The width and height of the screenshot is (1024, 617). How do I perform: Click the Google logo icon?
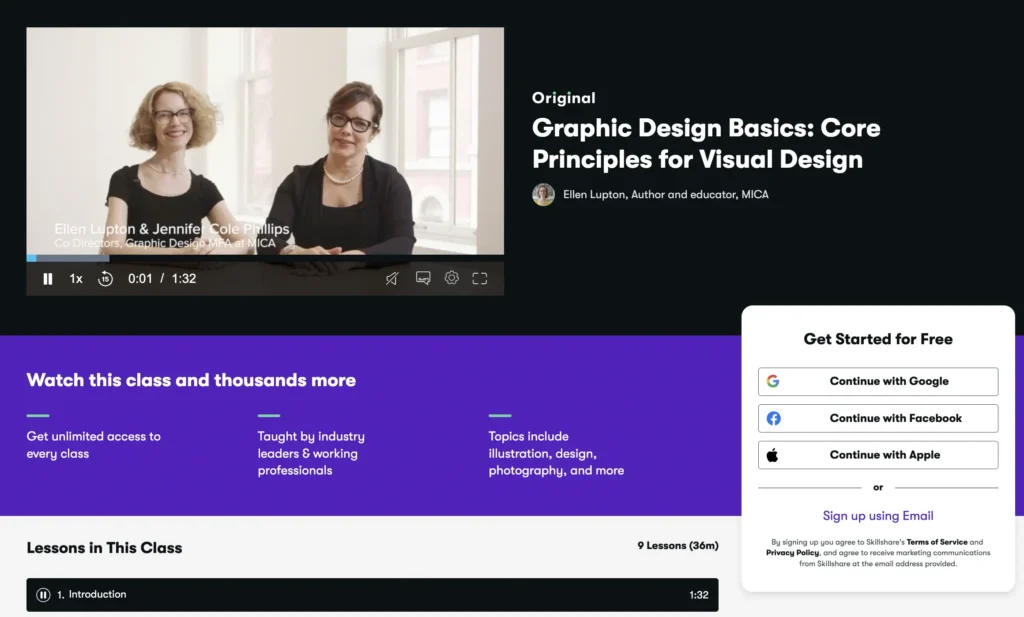773,381
